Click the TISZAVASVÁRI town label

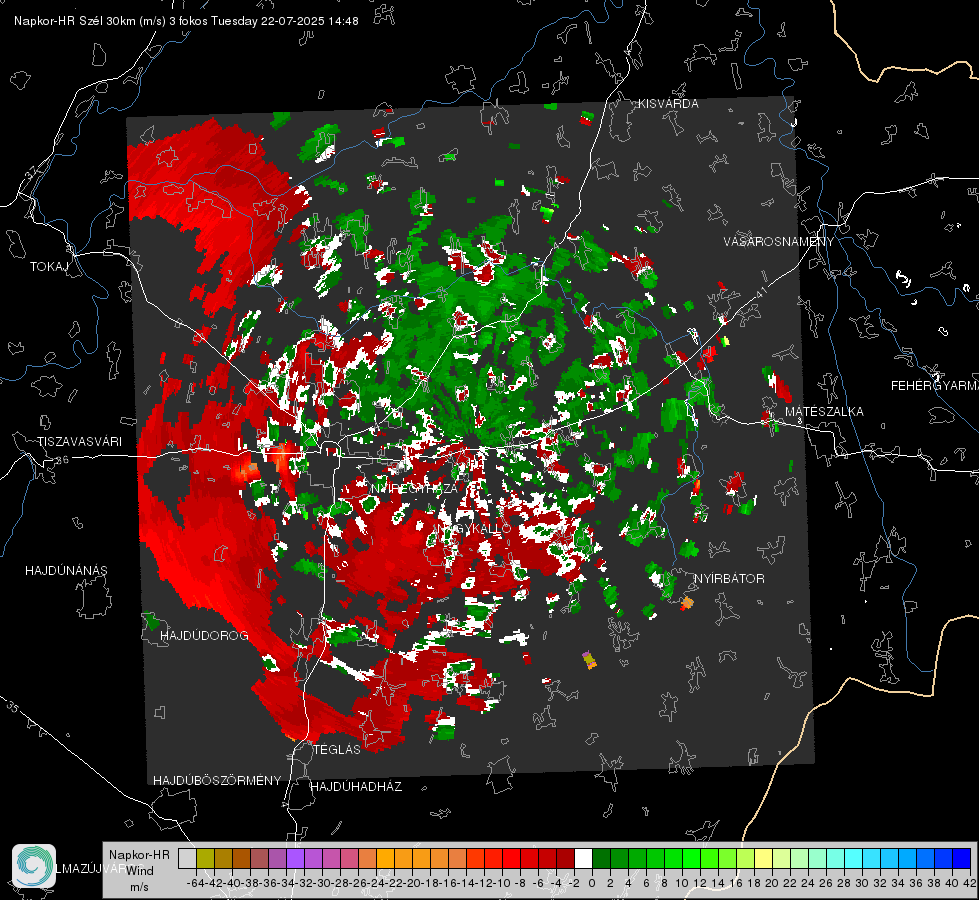pos(79,442)
